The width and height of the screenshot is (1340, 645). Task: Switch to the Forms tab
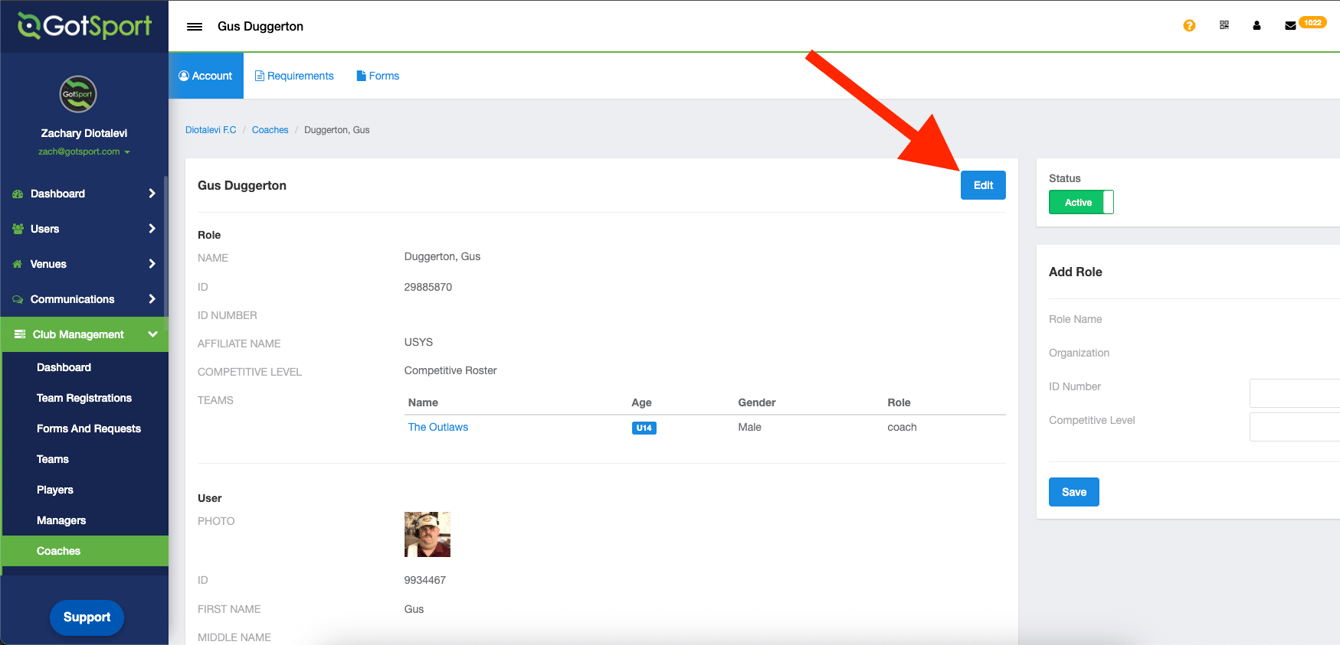tap(378, 76)
